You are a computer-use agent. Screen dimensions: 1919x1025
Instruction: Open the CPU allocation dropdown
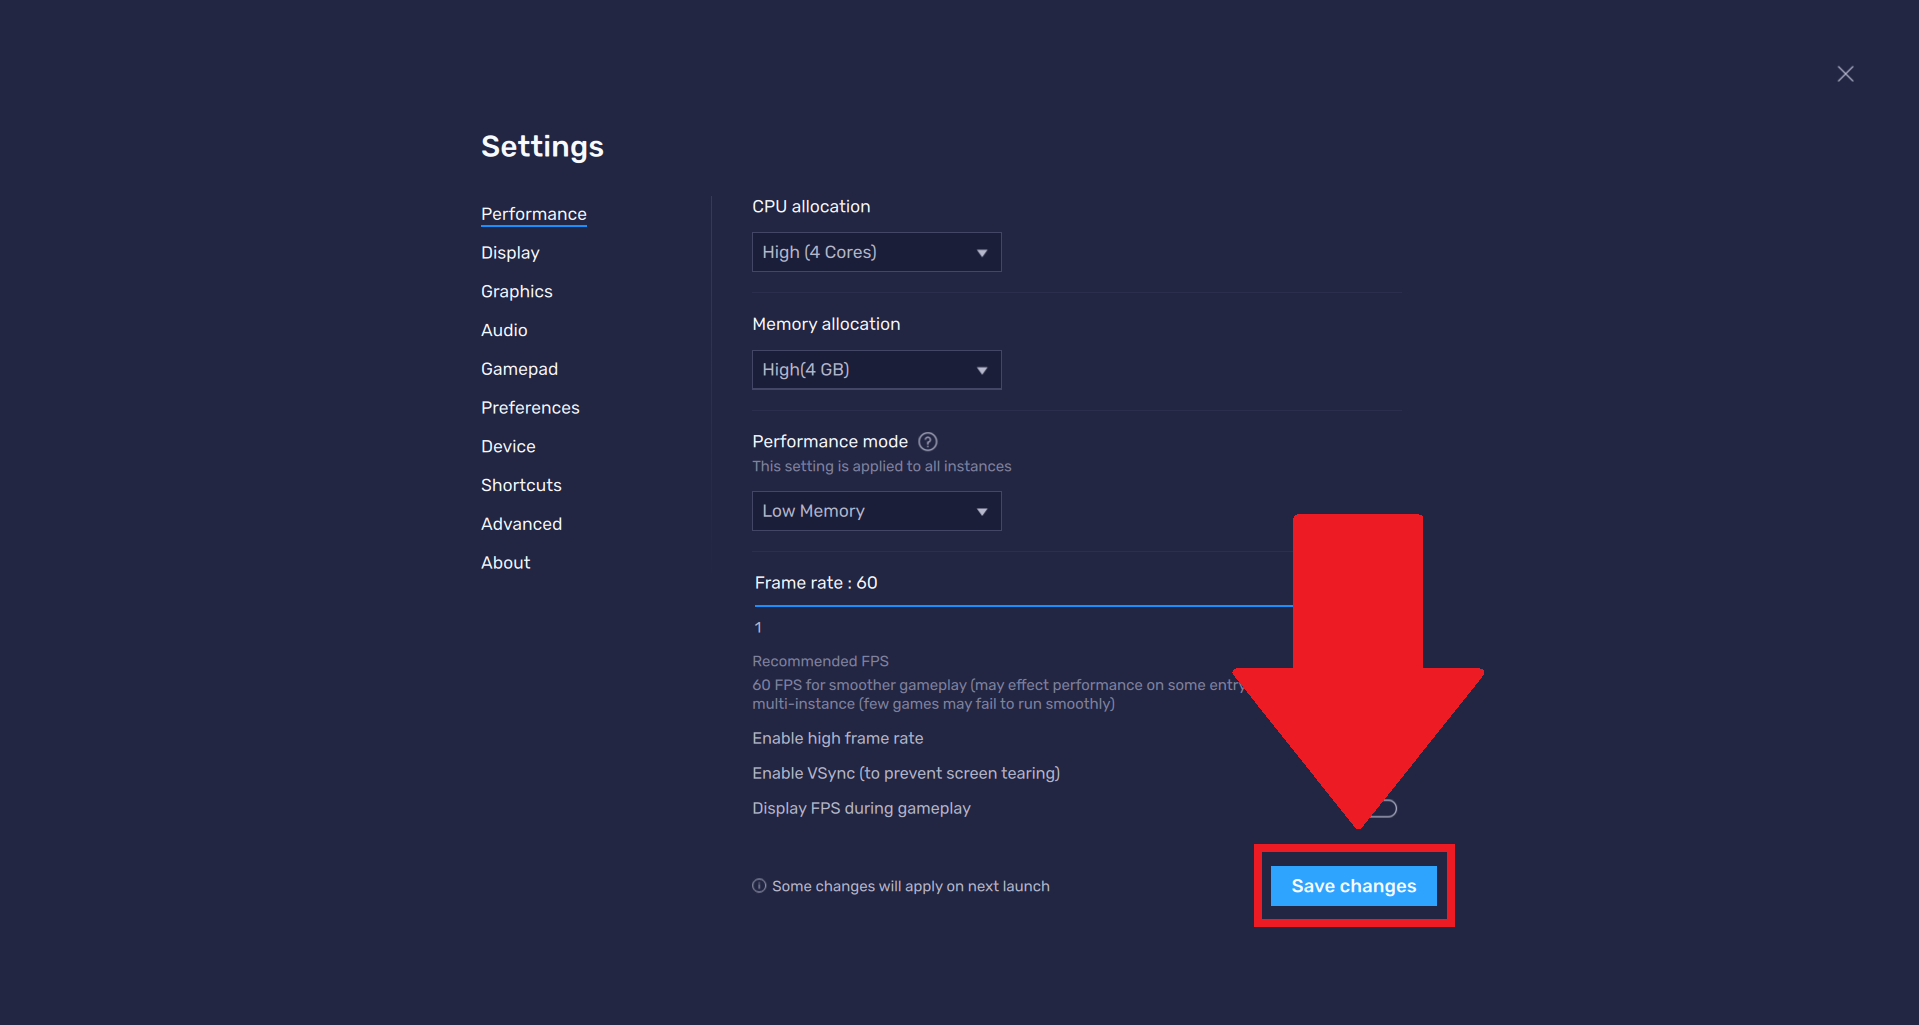[x=876, y=252]
